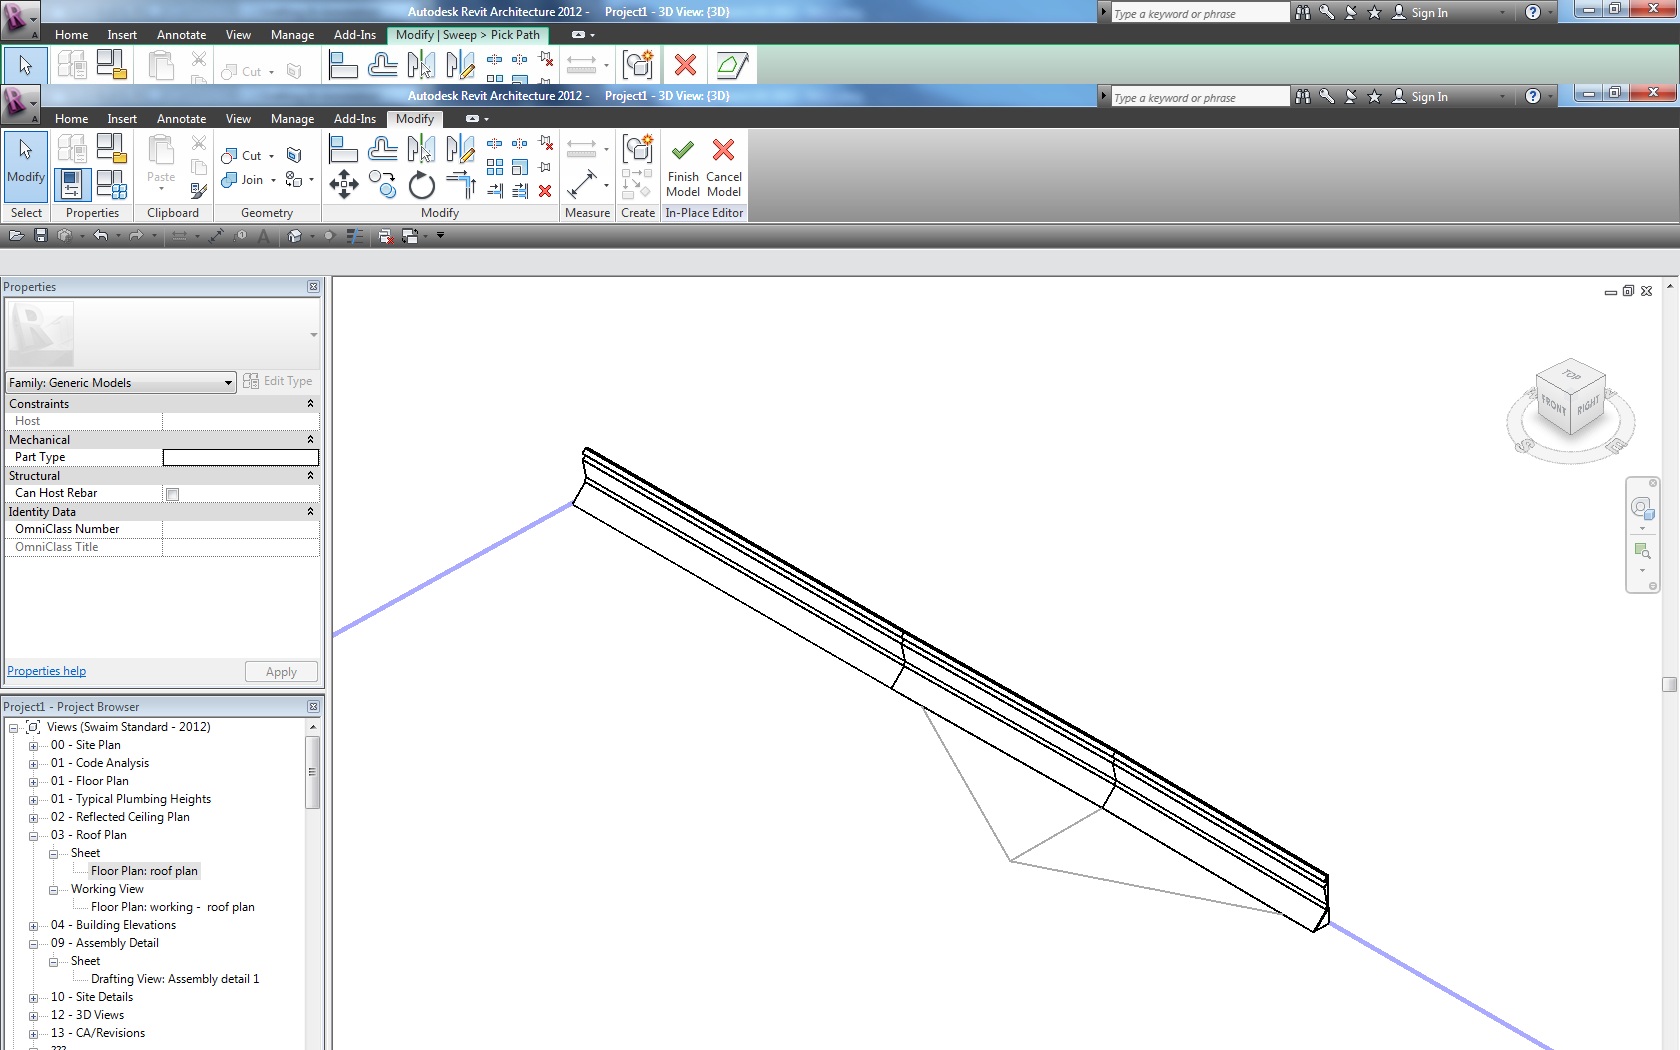Select the Array tool in Modify panel

tap(495, 167)
